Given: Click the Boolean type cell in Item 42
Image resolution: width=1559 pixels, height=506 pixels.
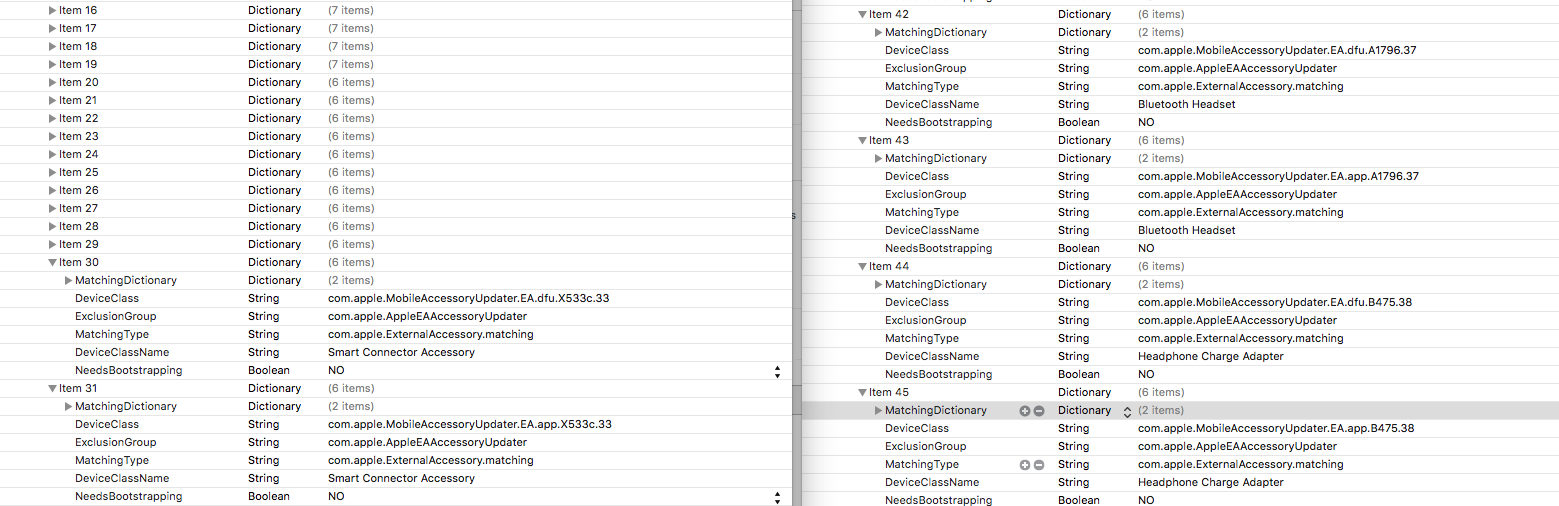Looking at the screenshot, I should [1079, 123].
